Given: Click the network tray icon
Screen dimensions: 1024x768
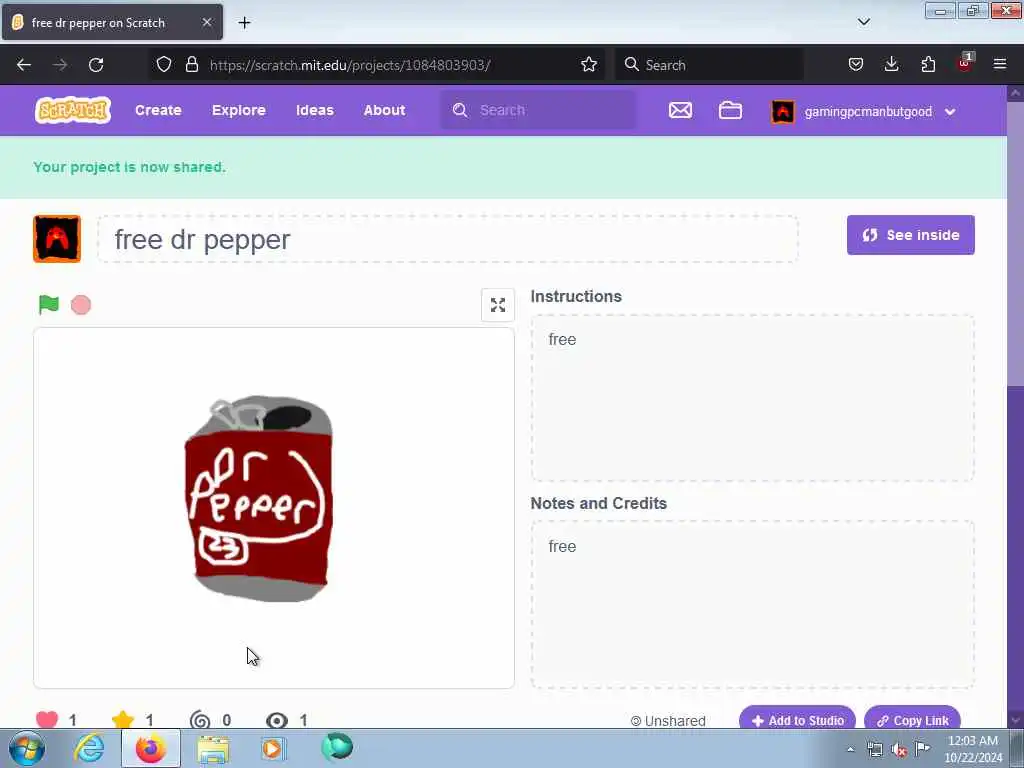Looking at the screenshot, I should 875,750.
